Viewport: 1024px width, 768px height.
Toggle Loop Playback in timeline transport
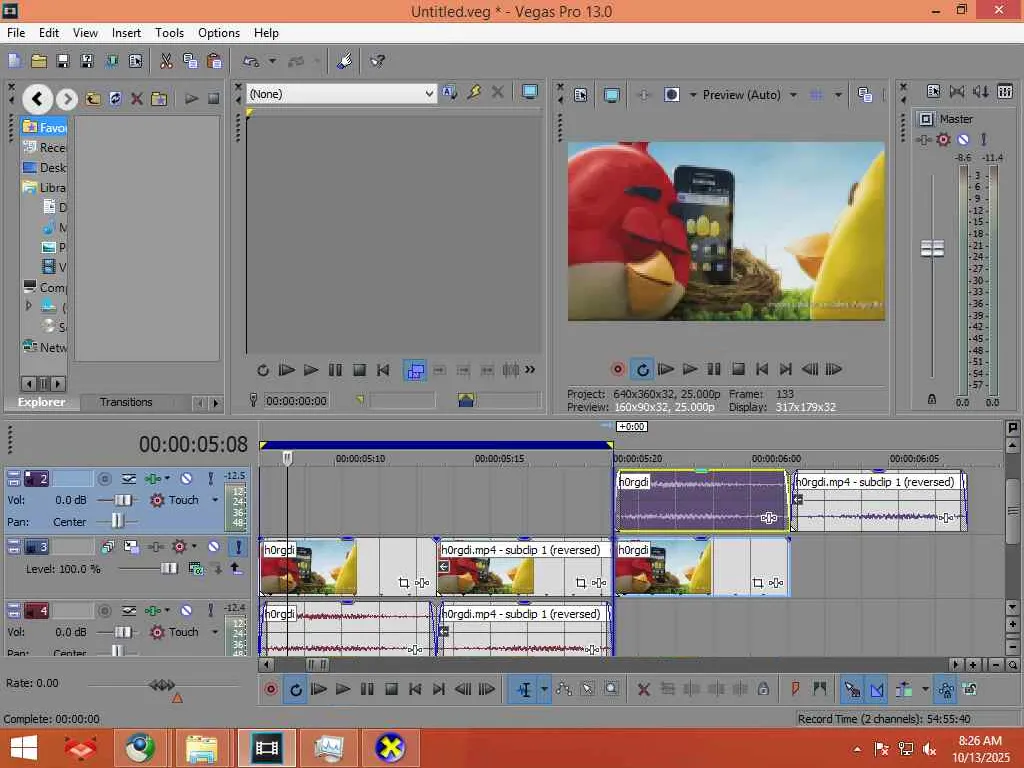tap(295, 689)
